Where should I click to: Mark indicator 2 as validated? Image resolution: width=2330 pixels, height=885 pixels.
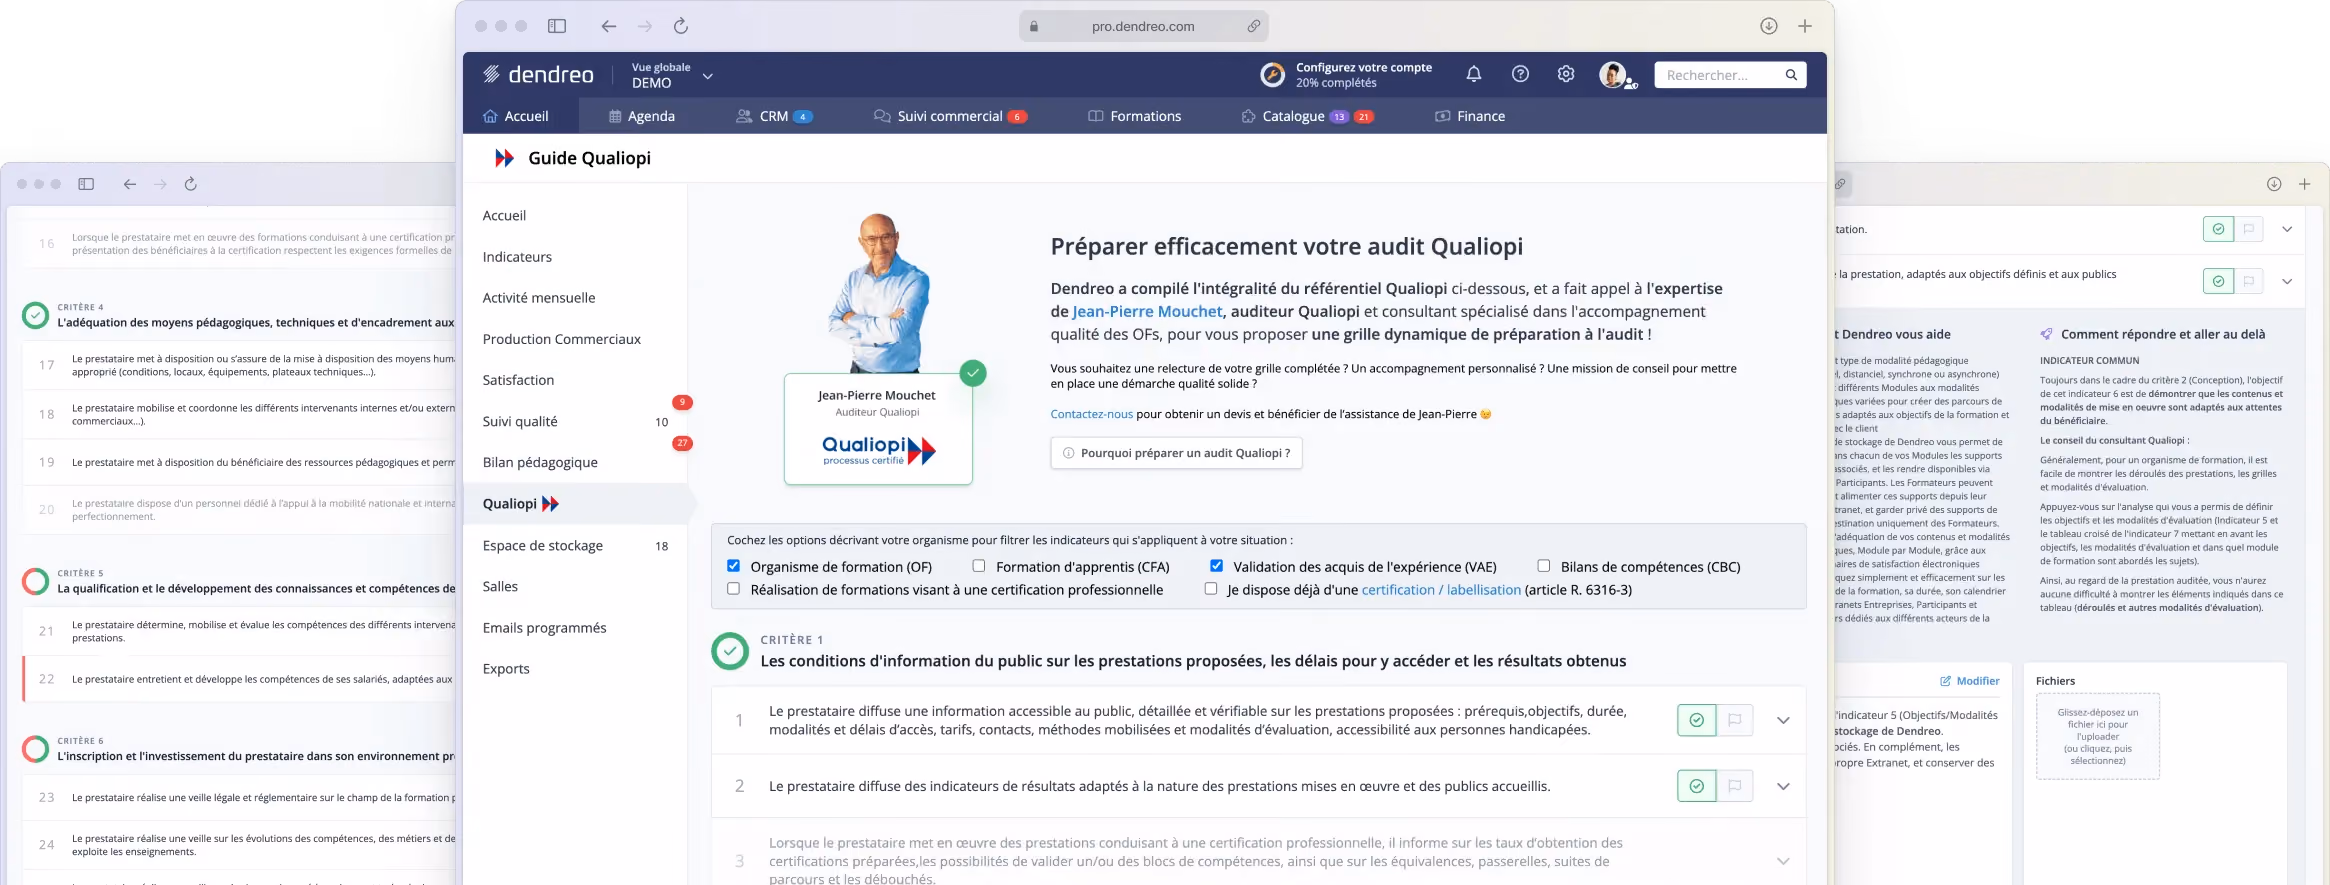[1696, 786]
